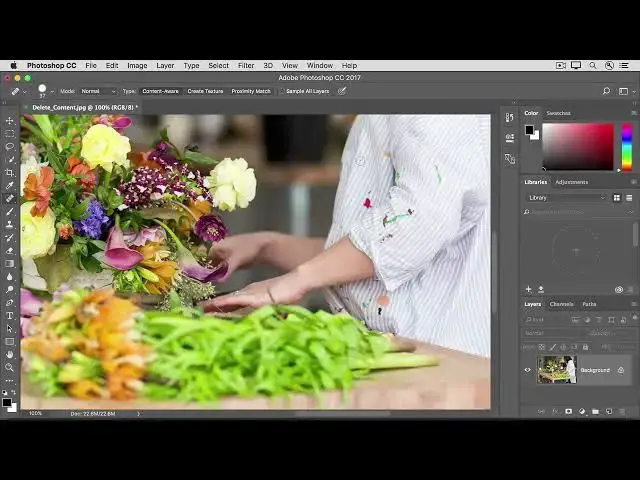Create a new group folder in Layers
640x480 pixels.
(x=596, y=411)
